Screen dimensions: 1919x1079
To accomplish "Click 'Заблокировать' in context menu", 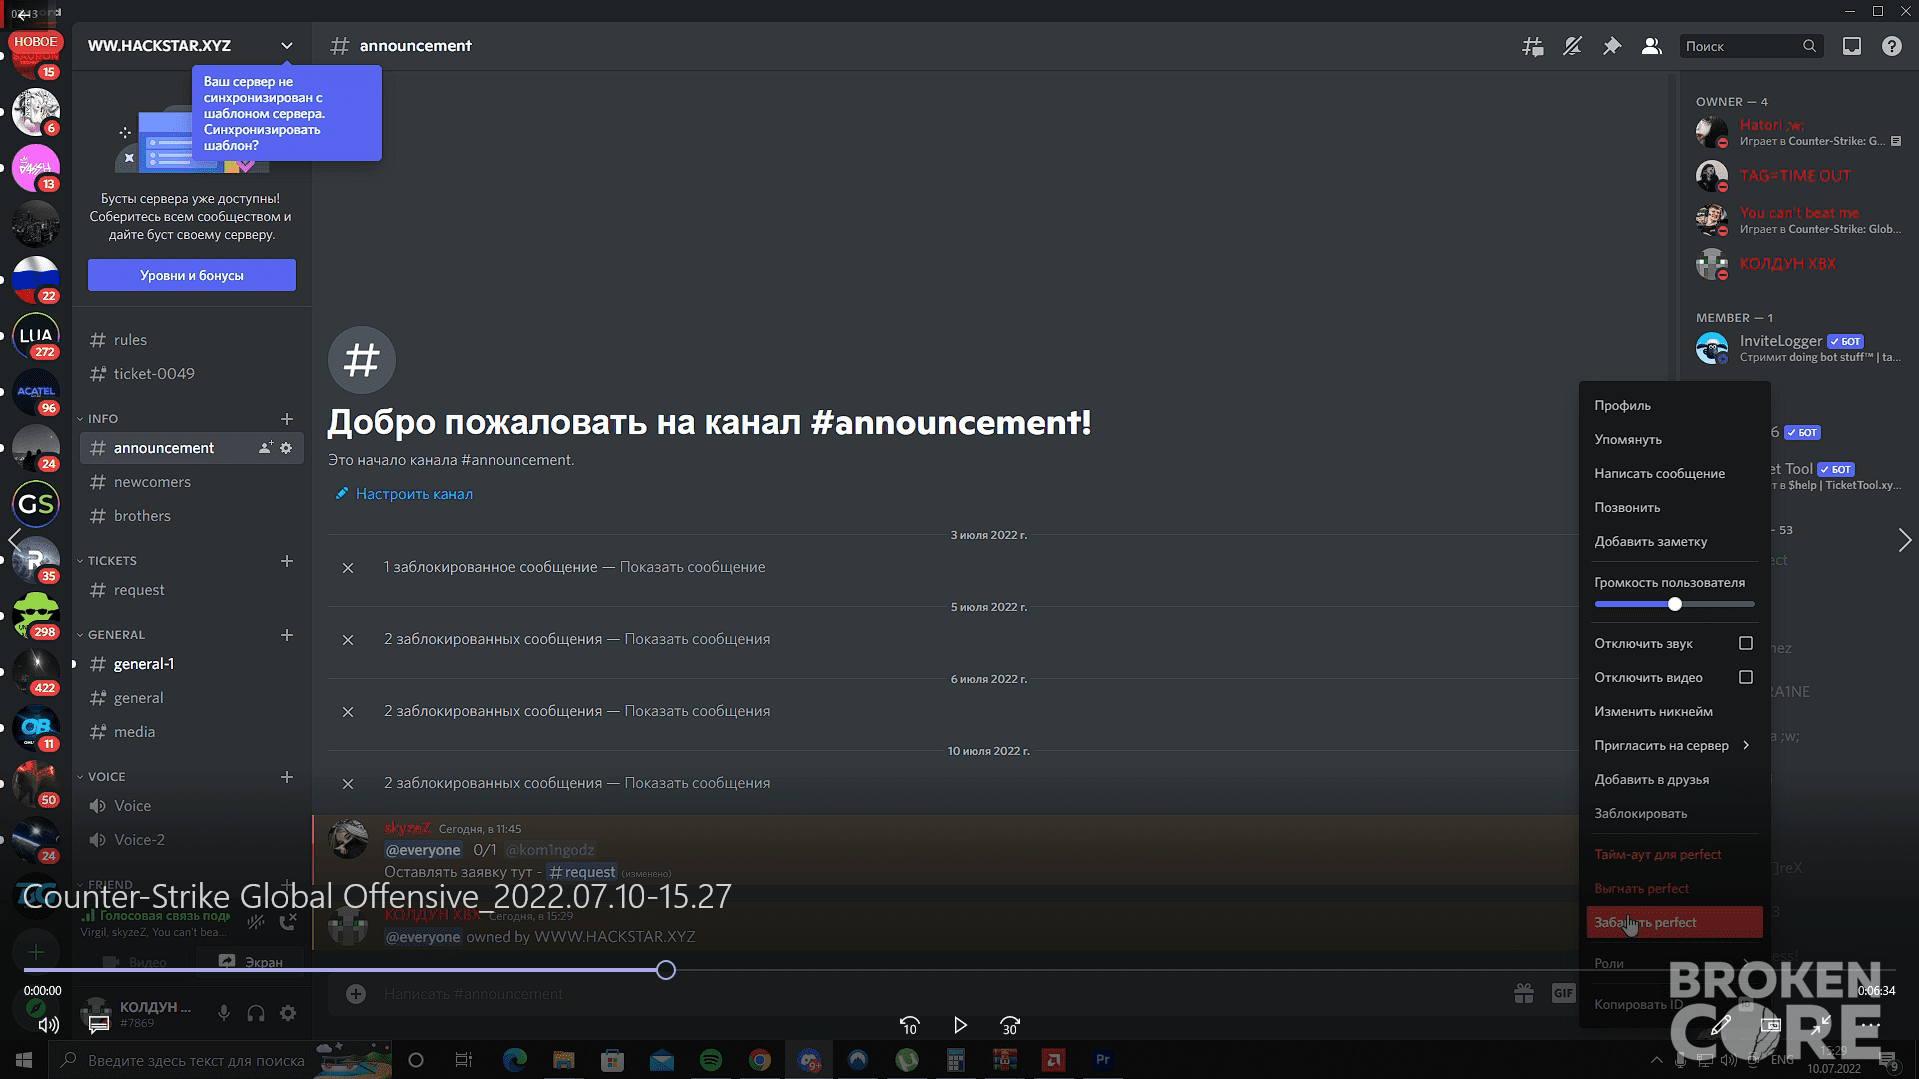I will (1672, 813).
